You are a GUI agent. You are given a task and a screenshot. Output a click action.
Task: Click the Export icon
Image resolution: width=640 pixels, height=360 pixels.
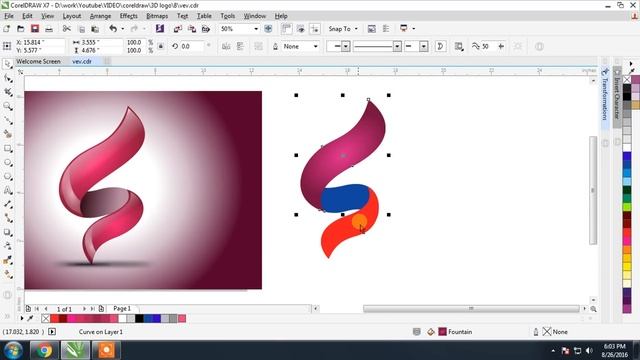[191, 29]
